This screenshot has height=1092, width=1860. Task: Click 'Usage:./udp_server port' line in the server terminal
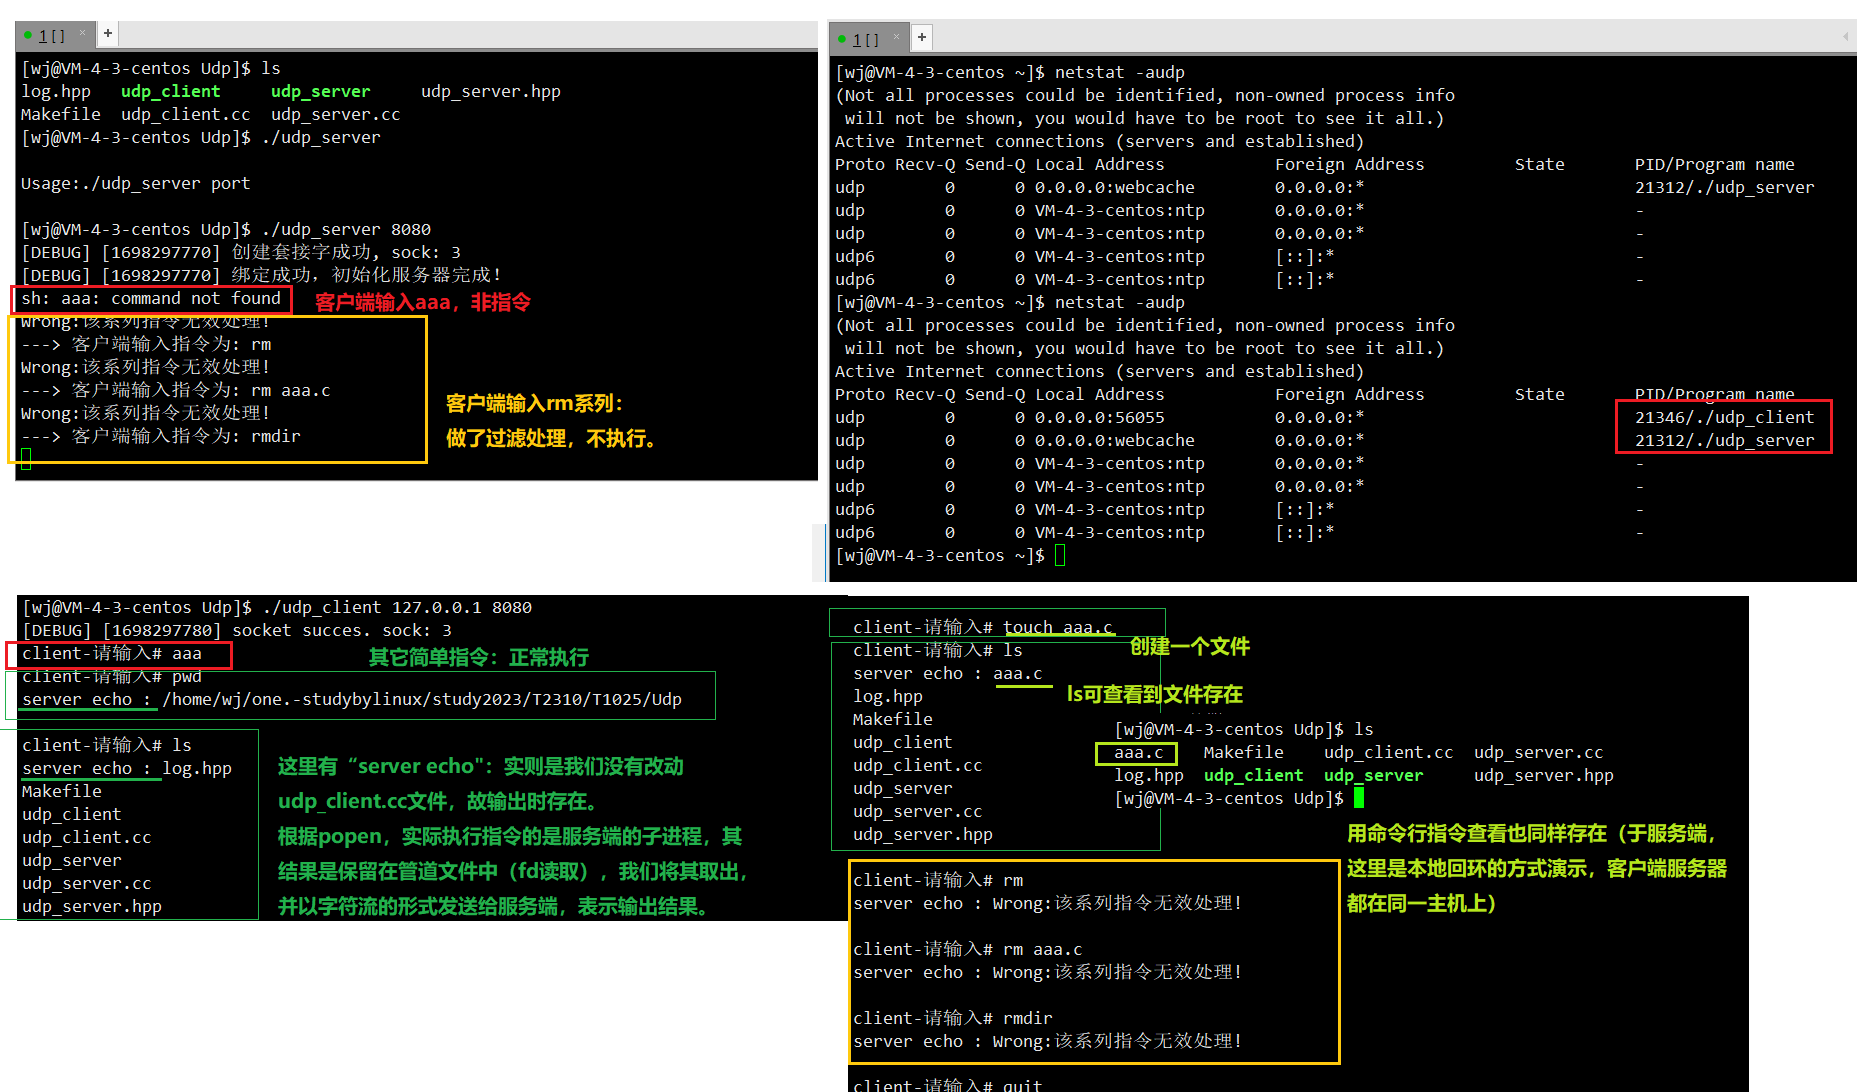pyautogui.click(x=136, y=184)
